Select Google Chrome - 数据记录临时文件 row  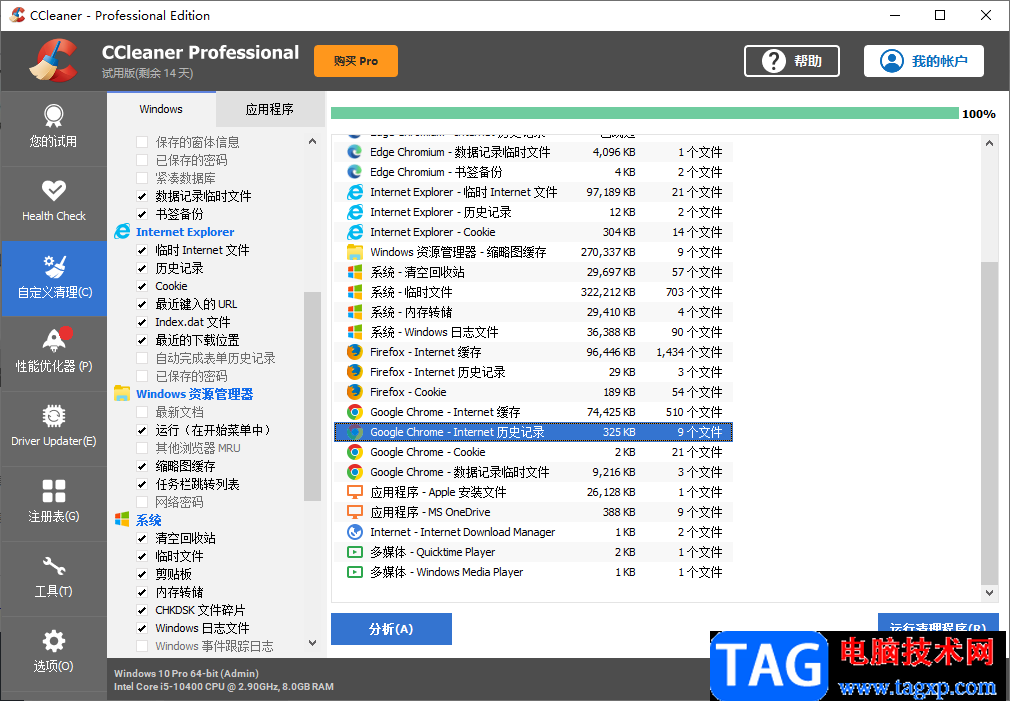pos(533,472)
